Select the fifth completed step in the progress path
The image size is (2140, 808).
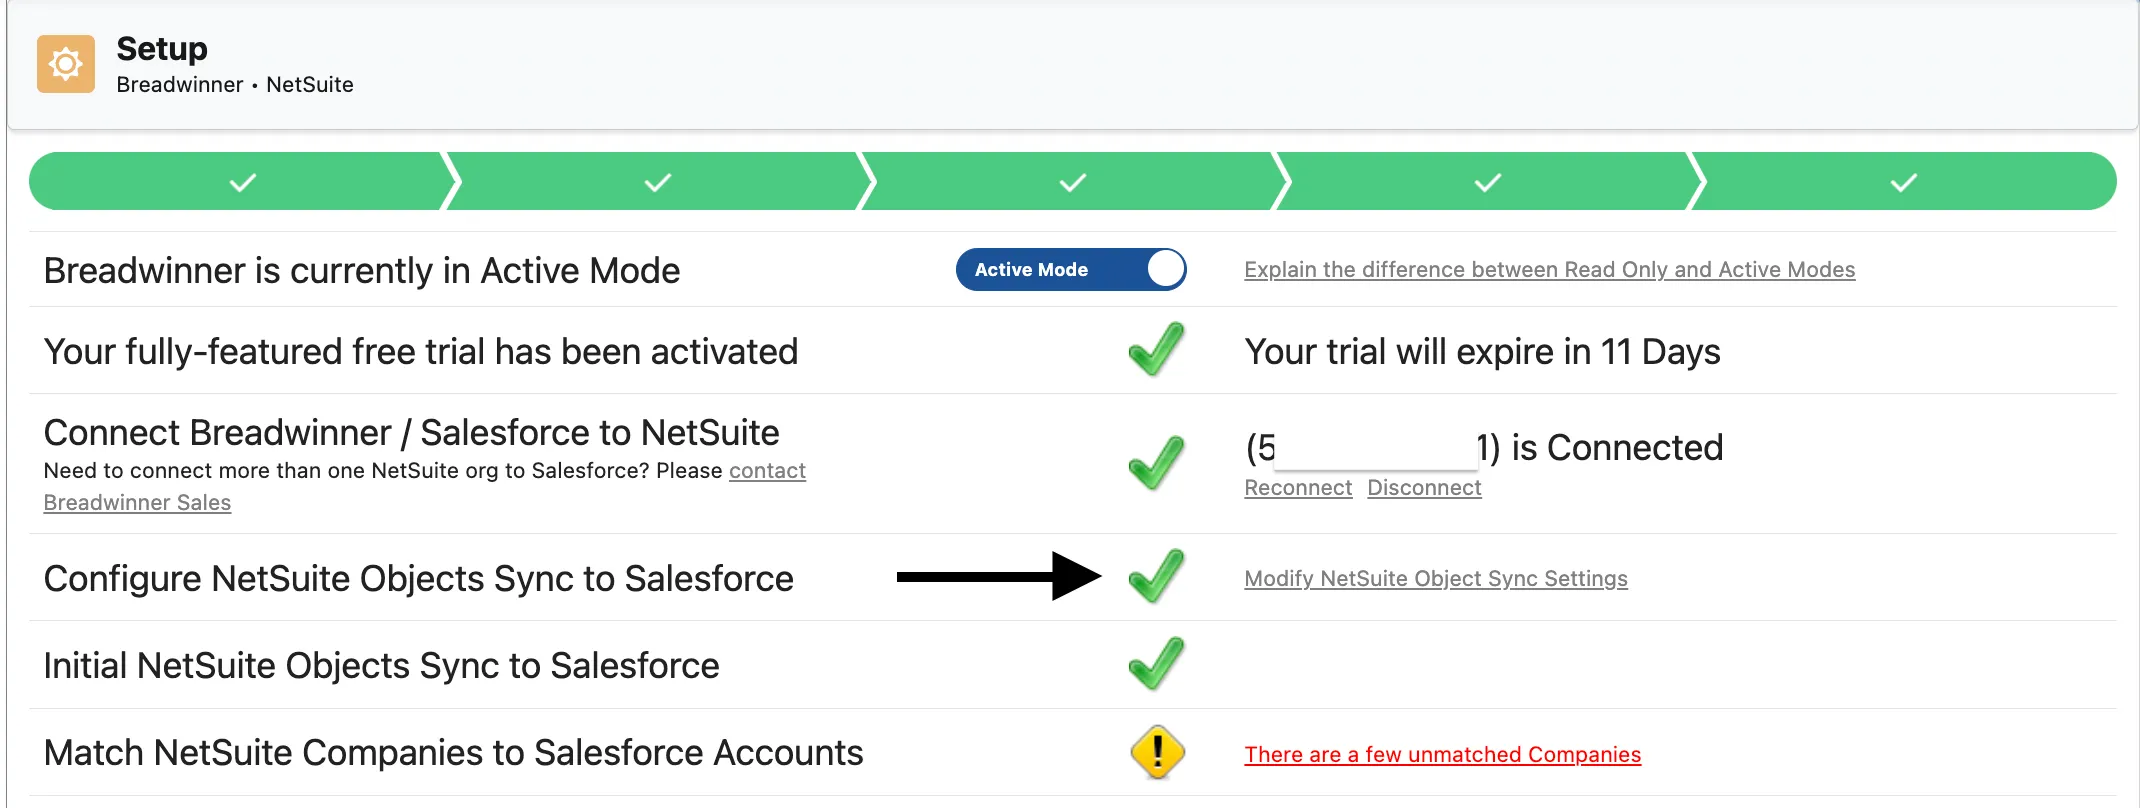1903,182
